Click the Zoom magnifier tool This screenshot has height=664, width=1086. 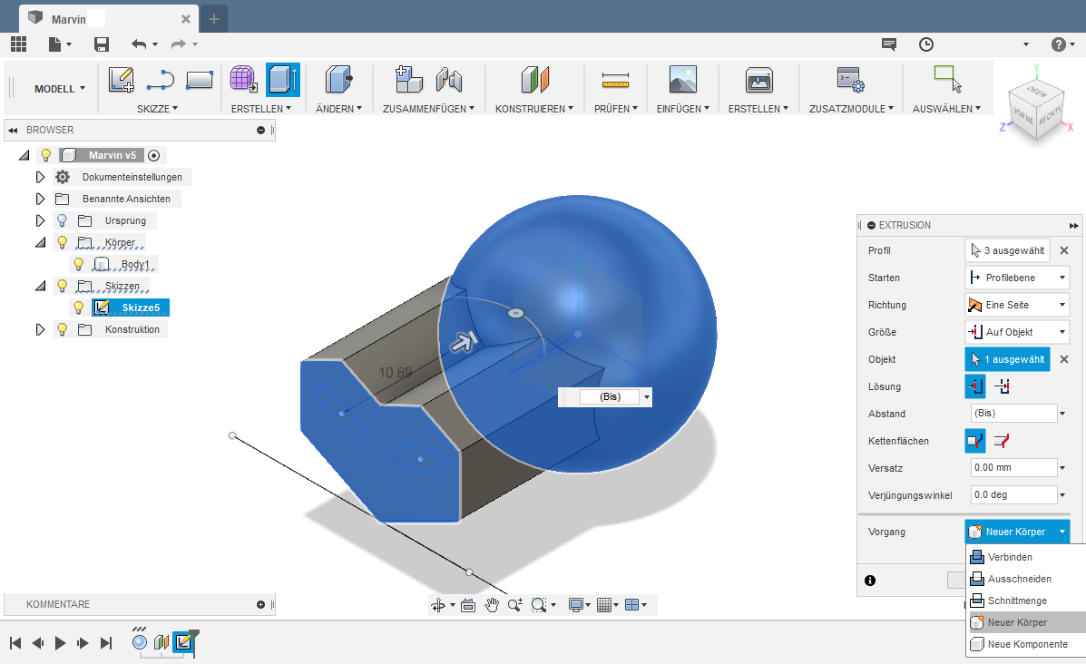click(x=514, y=605)
